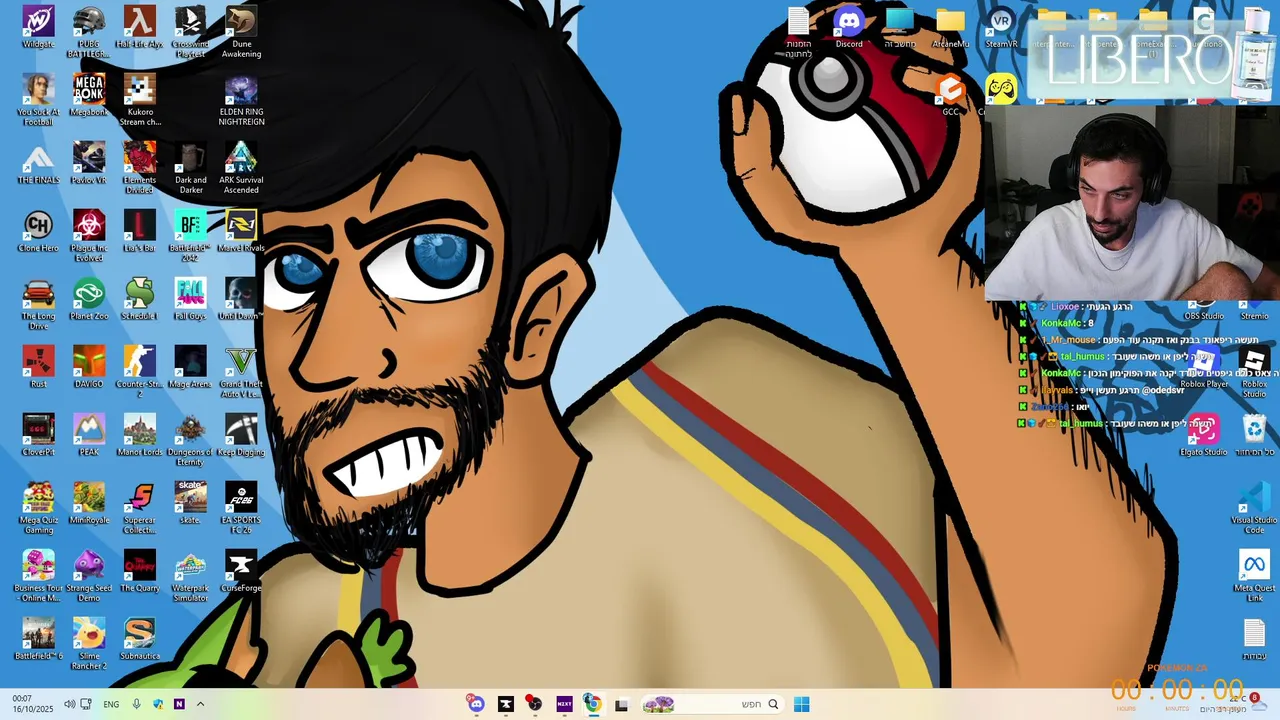Open the purple NEXT app on taskbar
Viewport: 1280px width, 720px height.
click(x=564, y=704)
